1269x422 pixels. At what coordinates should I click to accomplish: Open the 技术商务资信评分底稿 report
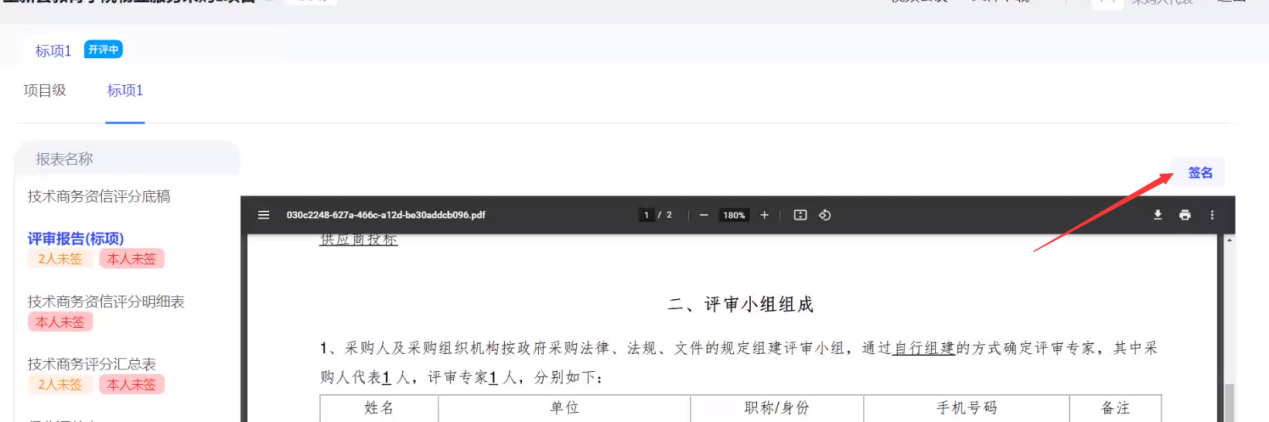[x=99, y=197]
